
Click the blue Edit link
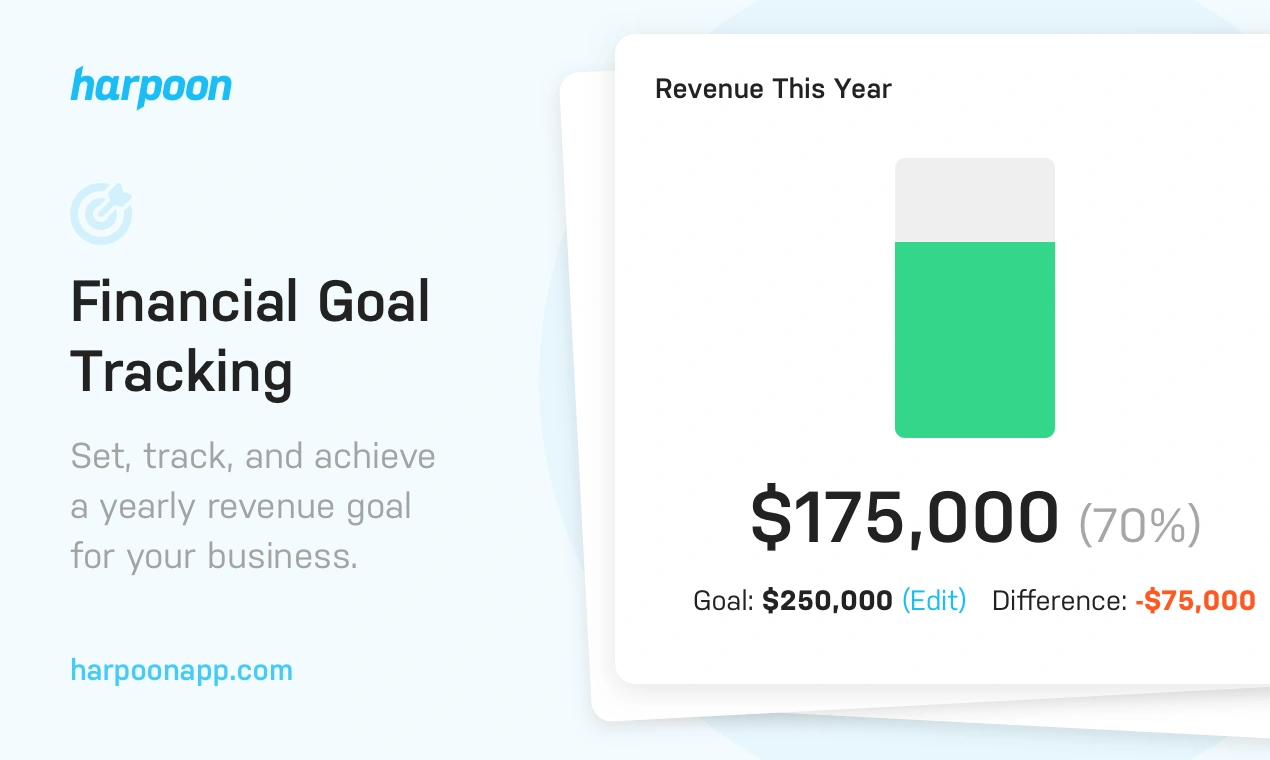point(934,600)
